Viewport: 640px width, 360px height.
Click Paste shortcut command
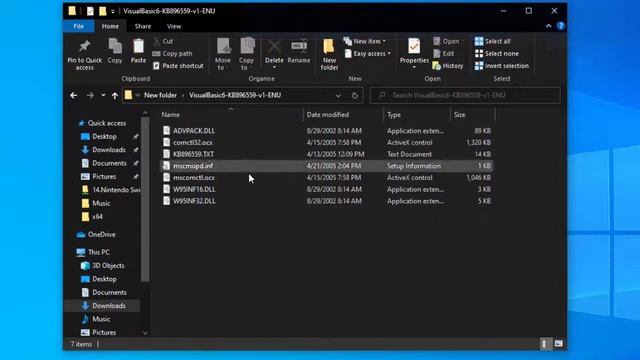[178, 66]
